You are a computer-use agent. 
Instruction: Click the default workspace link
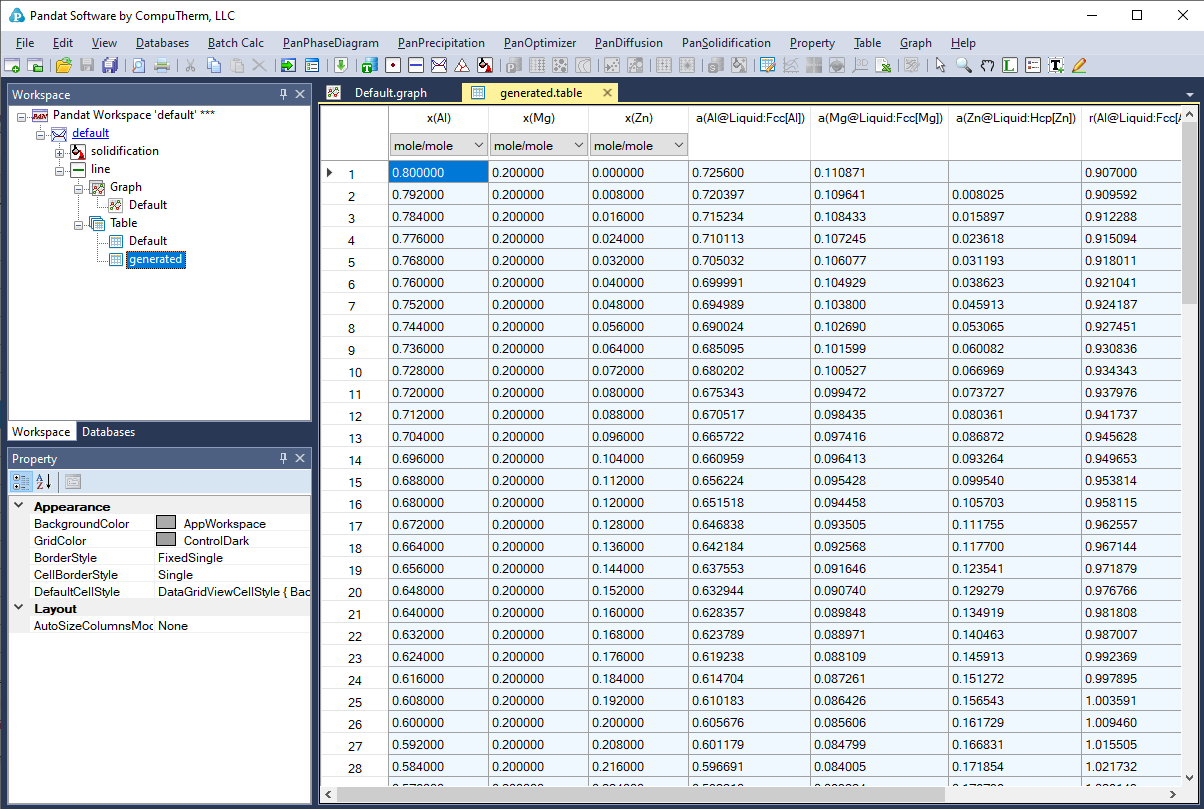(x=90, y=133)
